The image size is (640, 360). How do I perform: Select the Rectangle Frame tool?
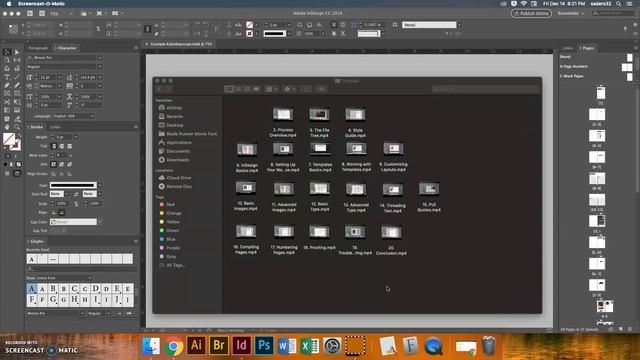click(x=7, y=93)
